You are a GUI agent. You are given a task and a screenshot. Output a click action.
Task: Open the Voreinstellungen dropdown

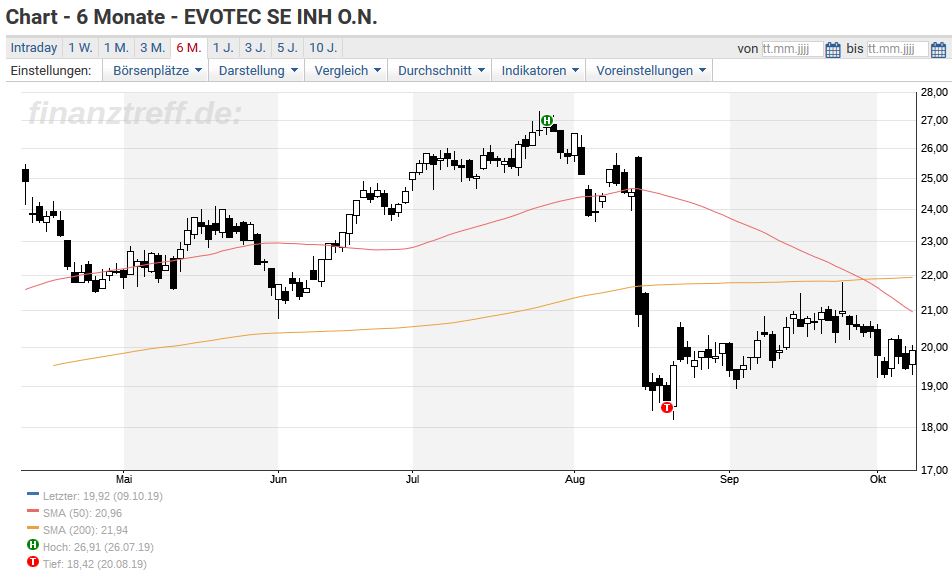[650, 70]
